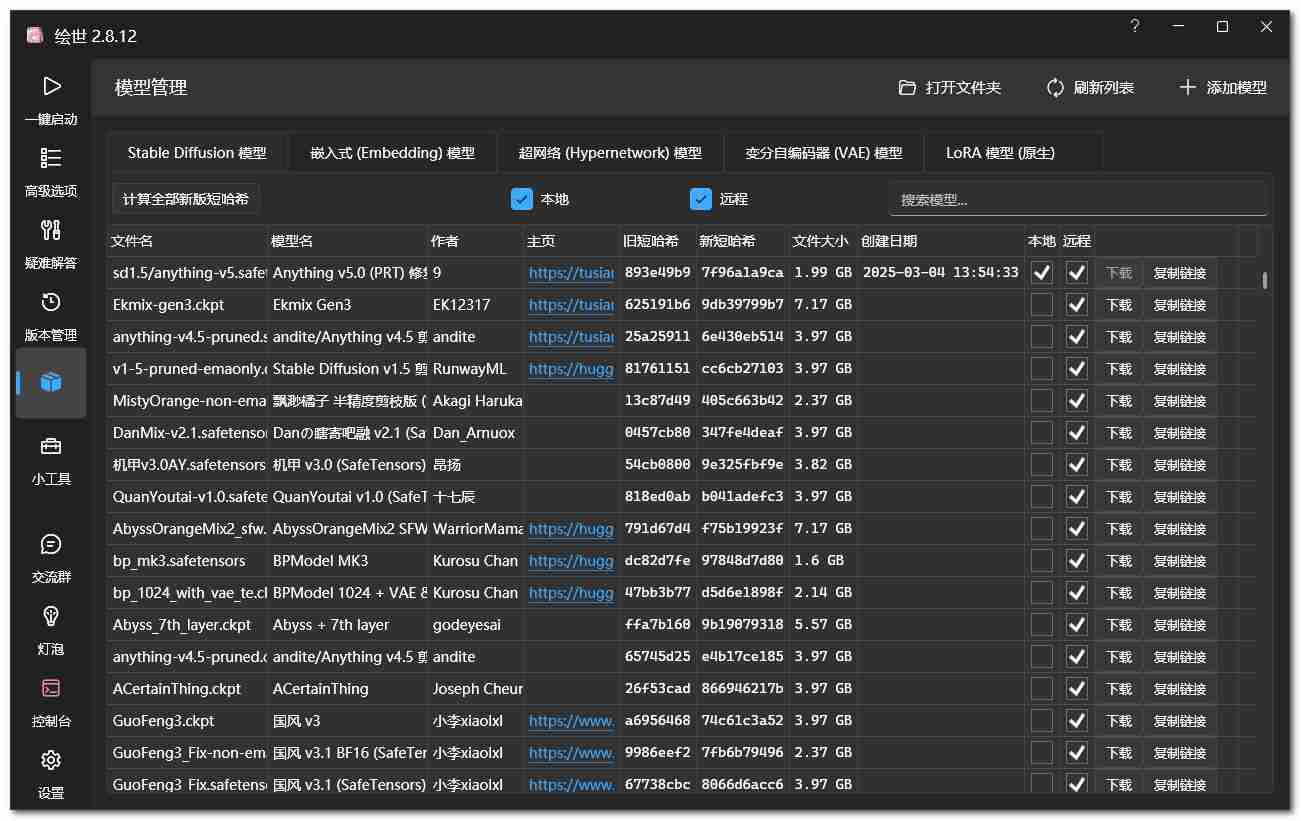This screenshot has width=1301, height=821.
Task: Uncheck the 本地 filter checkbox
Action: coord(522,199)
